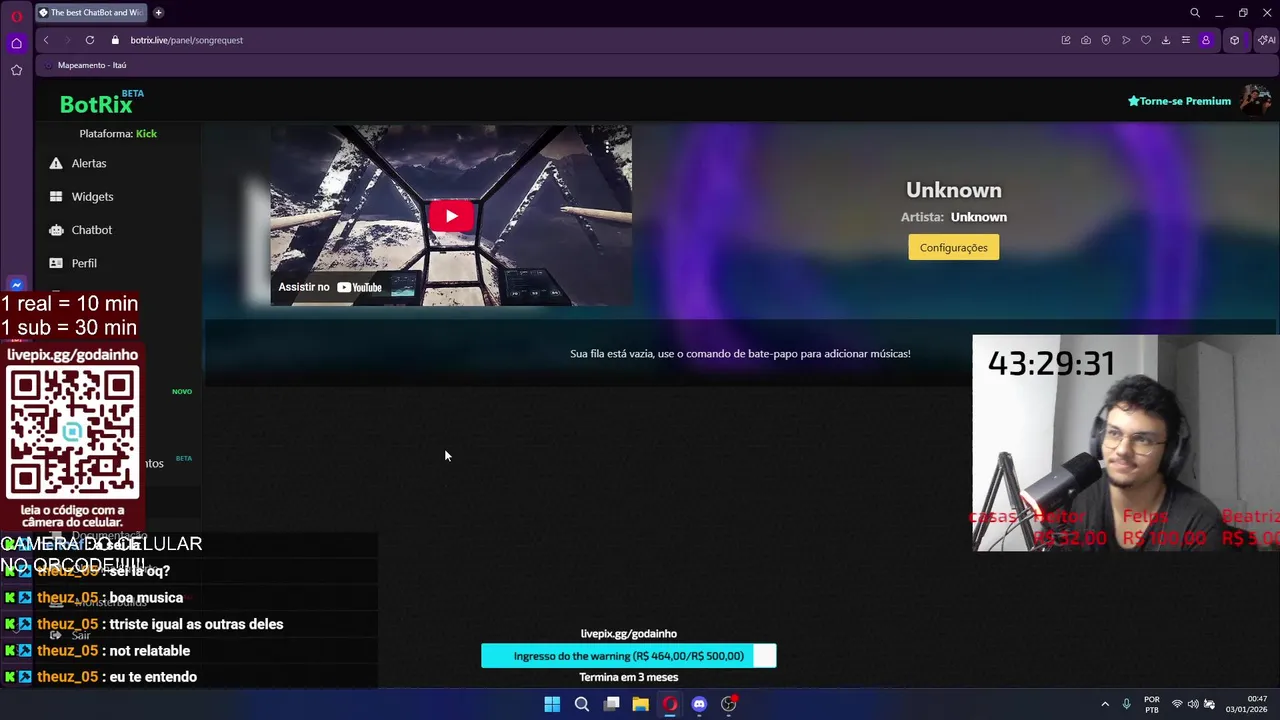Screen dimensions: 1280x720
Task: Open the Alertas menu item
Action: click(89, 163)
